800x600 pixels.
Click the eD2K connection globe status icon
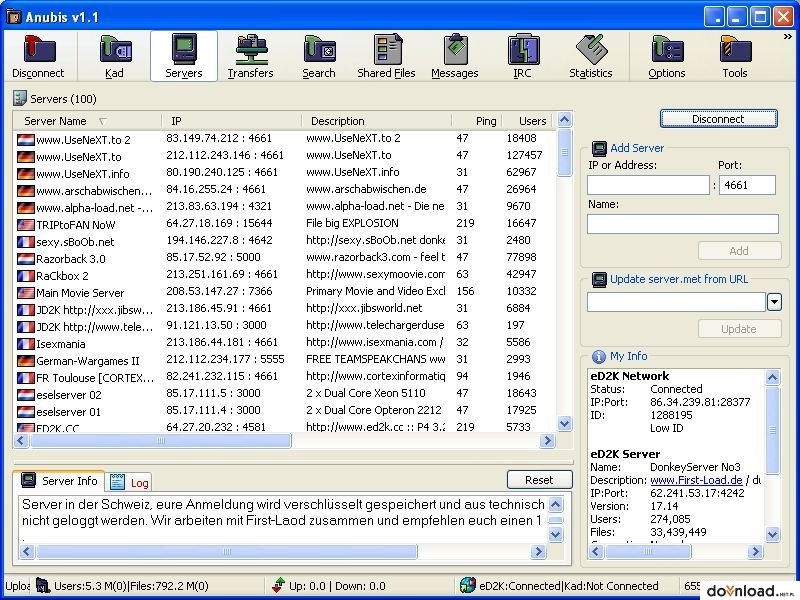[x=467, y=586]
